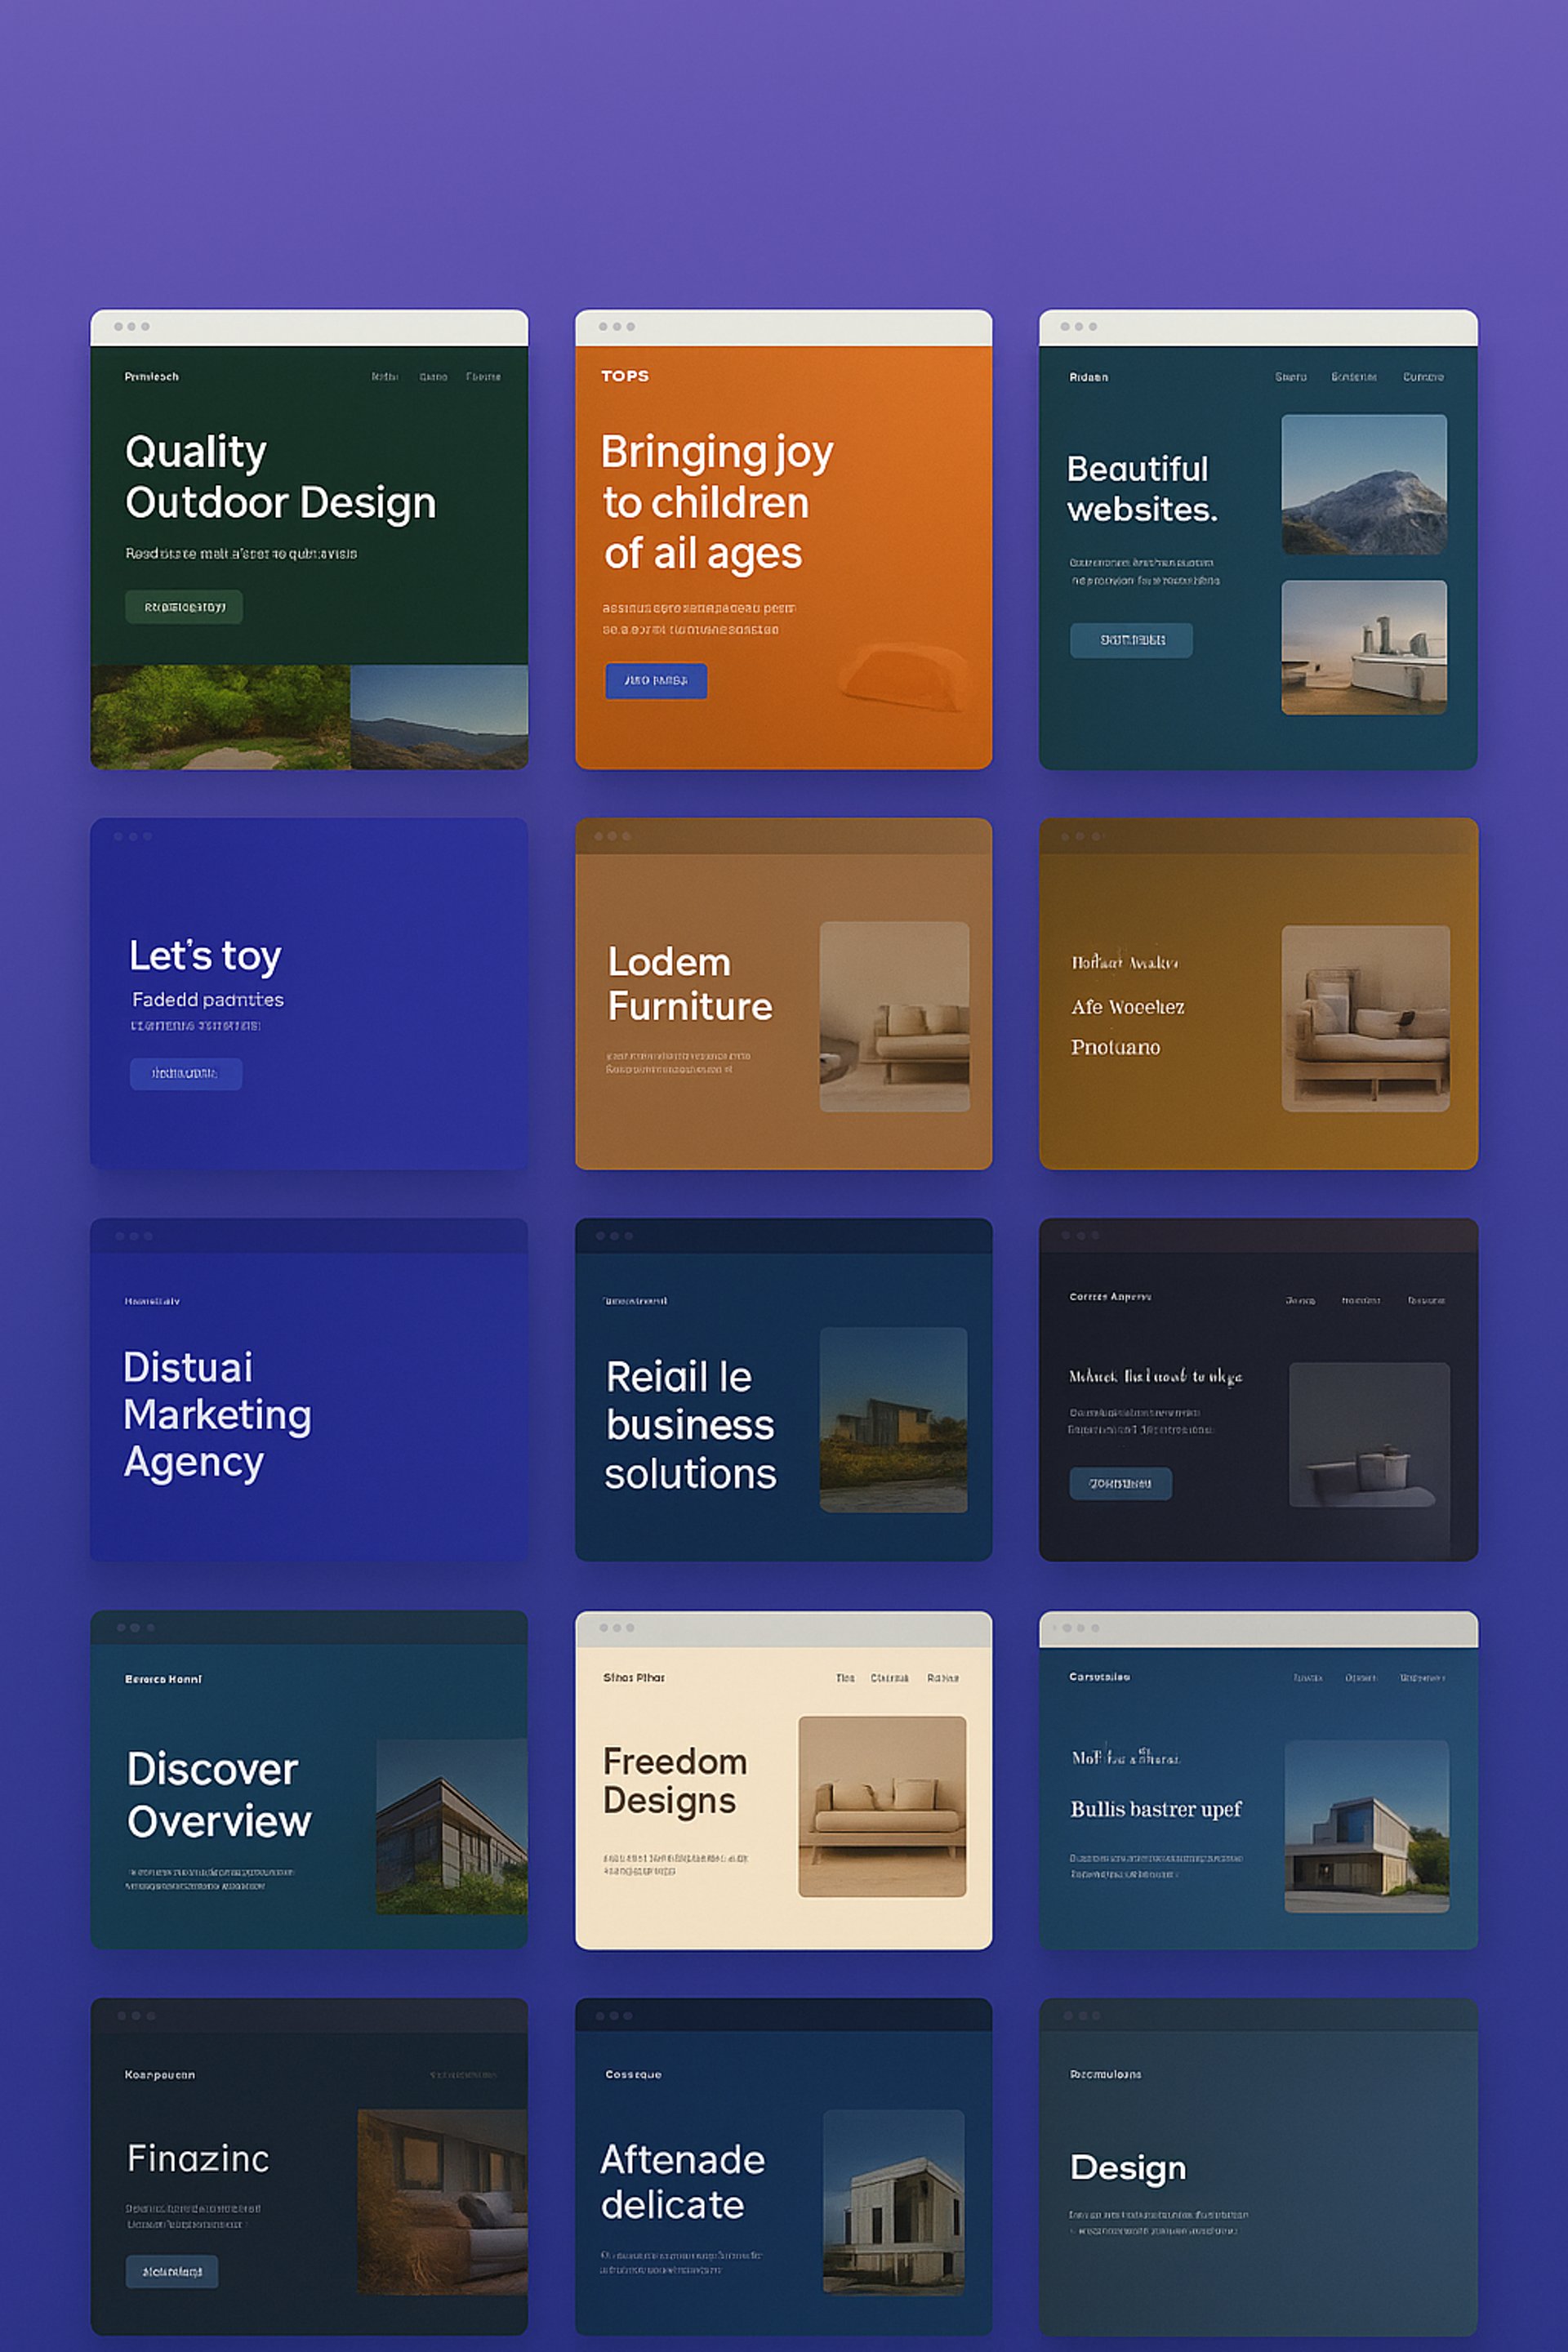Click the TOPS logo in orange card

pos(625,376)
